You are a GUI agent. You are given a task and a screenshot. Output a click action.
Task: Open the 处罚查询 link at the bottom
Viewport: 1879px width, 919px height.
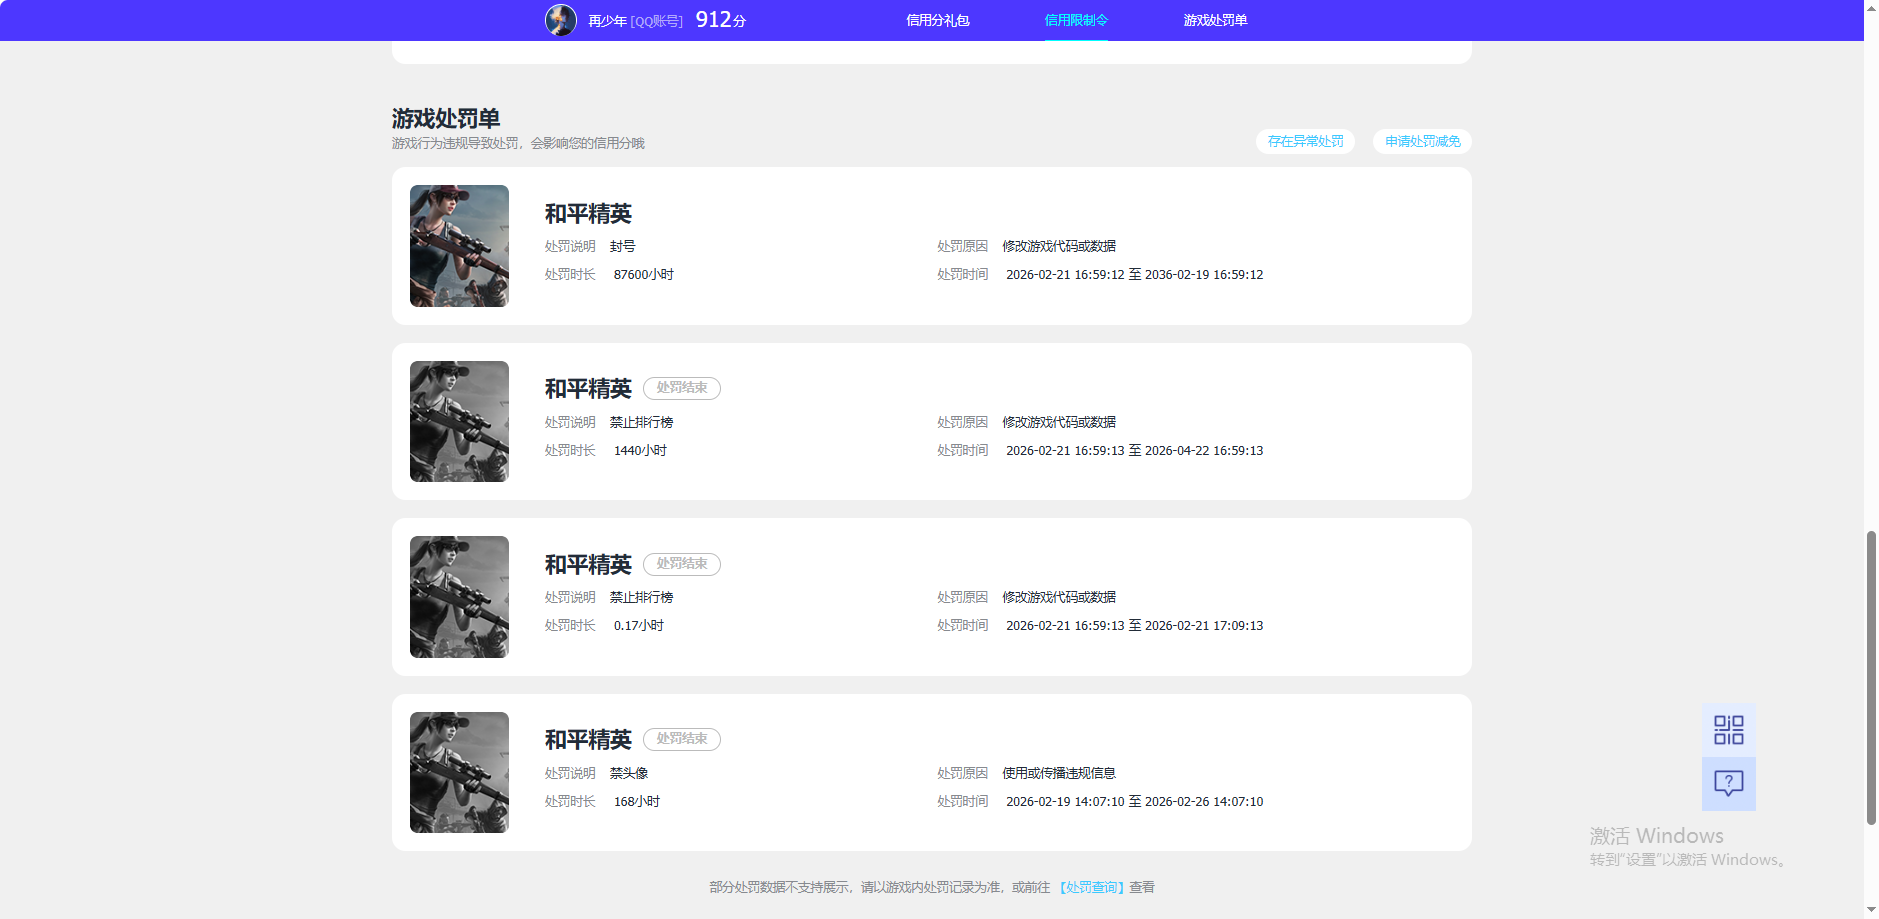(x=1092, y=887)
